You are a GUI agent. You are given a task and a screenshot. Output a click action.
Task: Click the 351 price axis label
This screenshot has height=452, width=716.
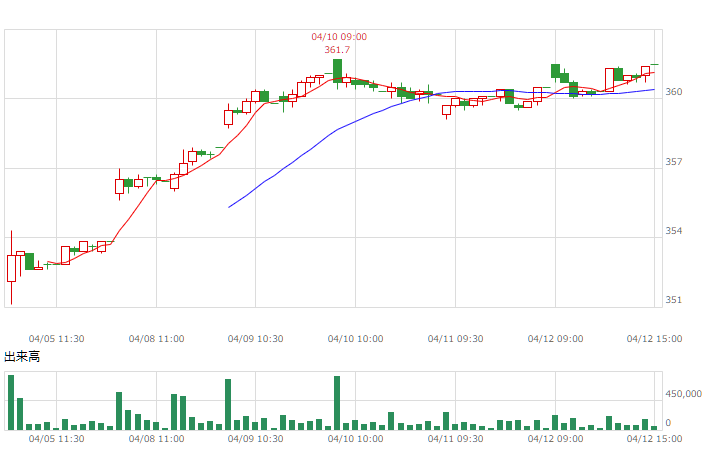tap(674, 300)
